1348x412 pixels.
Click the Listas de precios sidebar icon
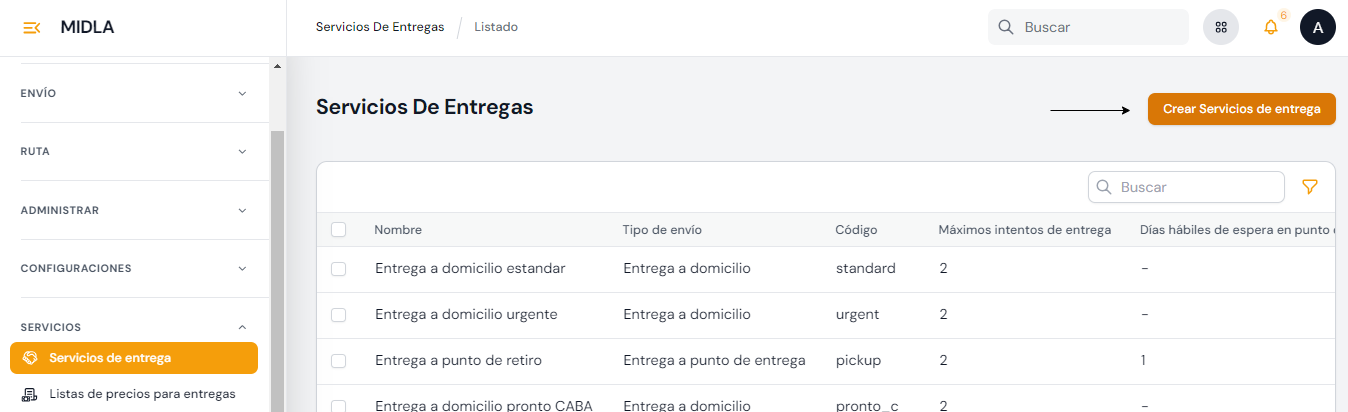tap(30, 394)
